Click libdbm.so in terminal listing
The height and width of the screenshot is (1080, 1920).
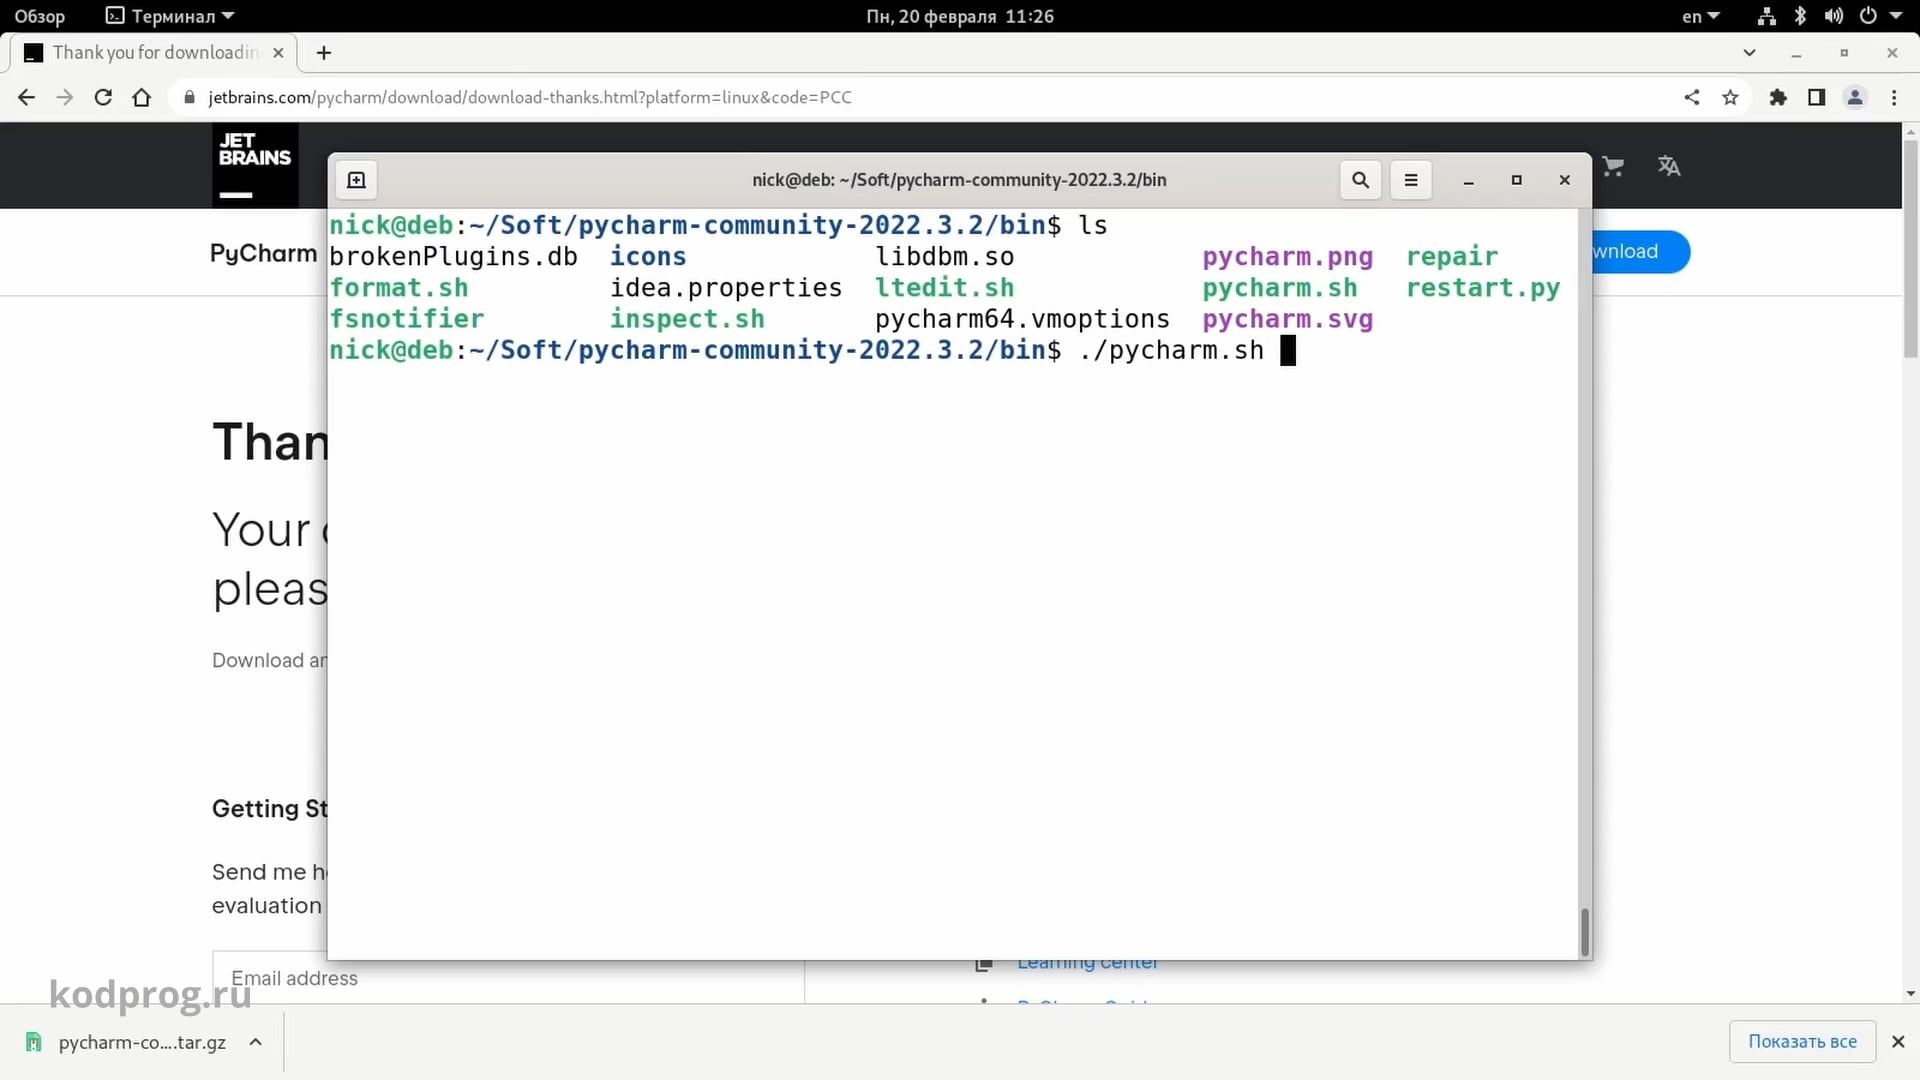944,257
